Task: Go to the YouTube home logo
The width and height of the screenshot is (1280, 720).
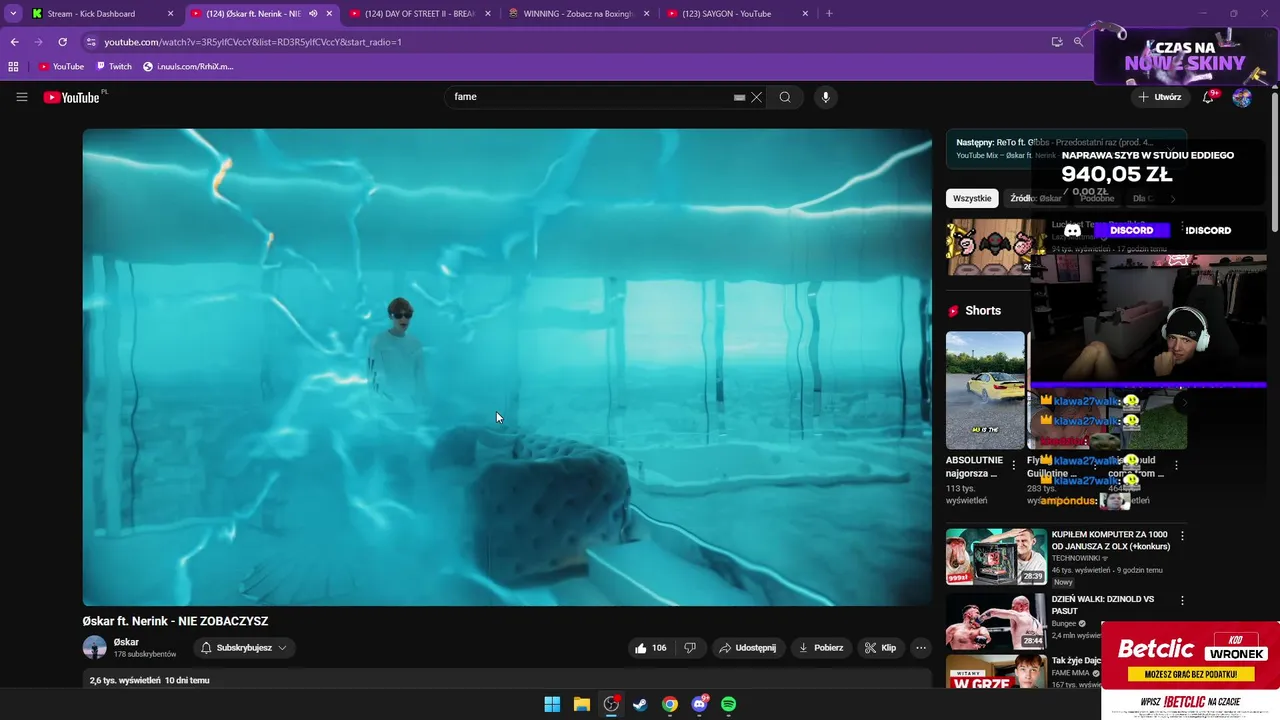Action: pyautogui.click(x=72, y=97)
